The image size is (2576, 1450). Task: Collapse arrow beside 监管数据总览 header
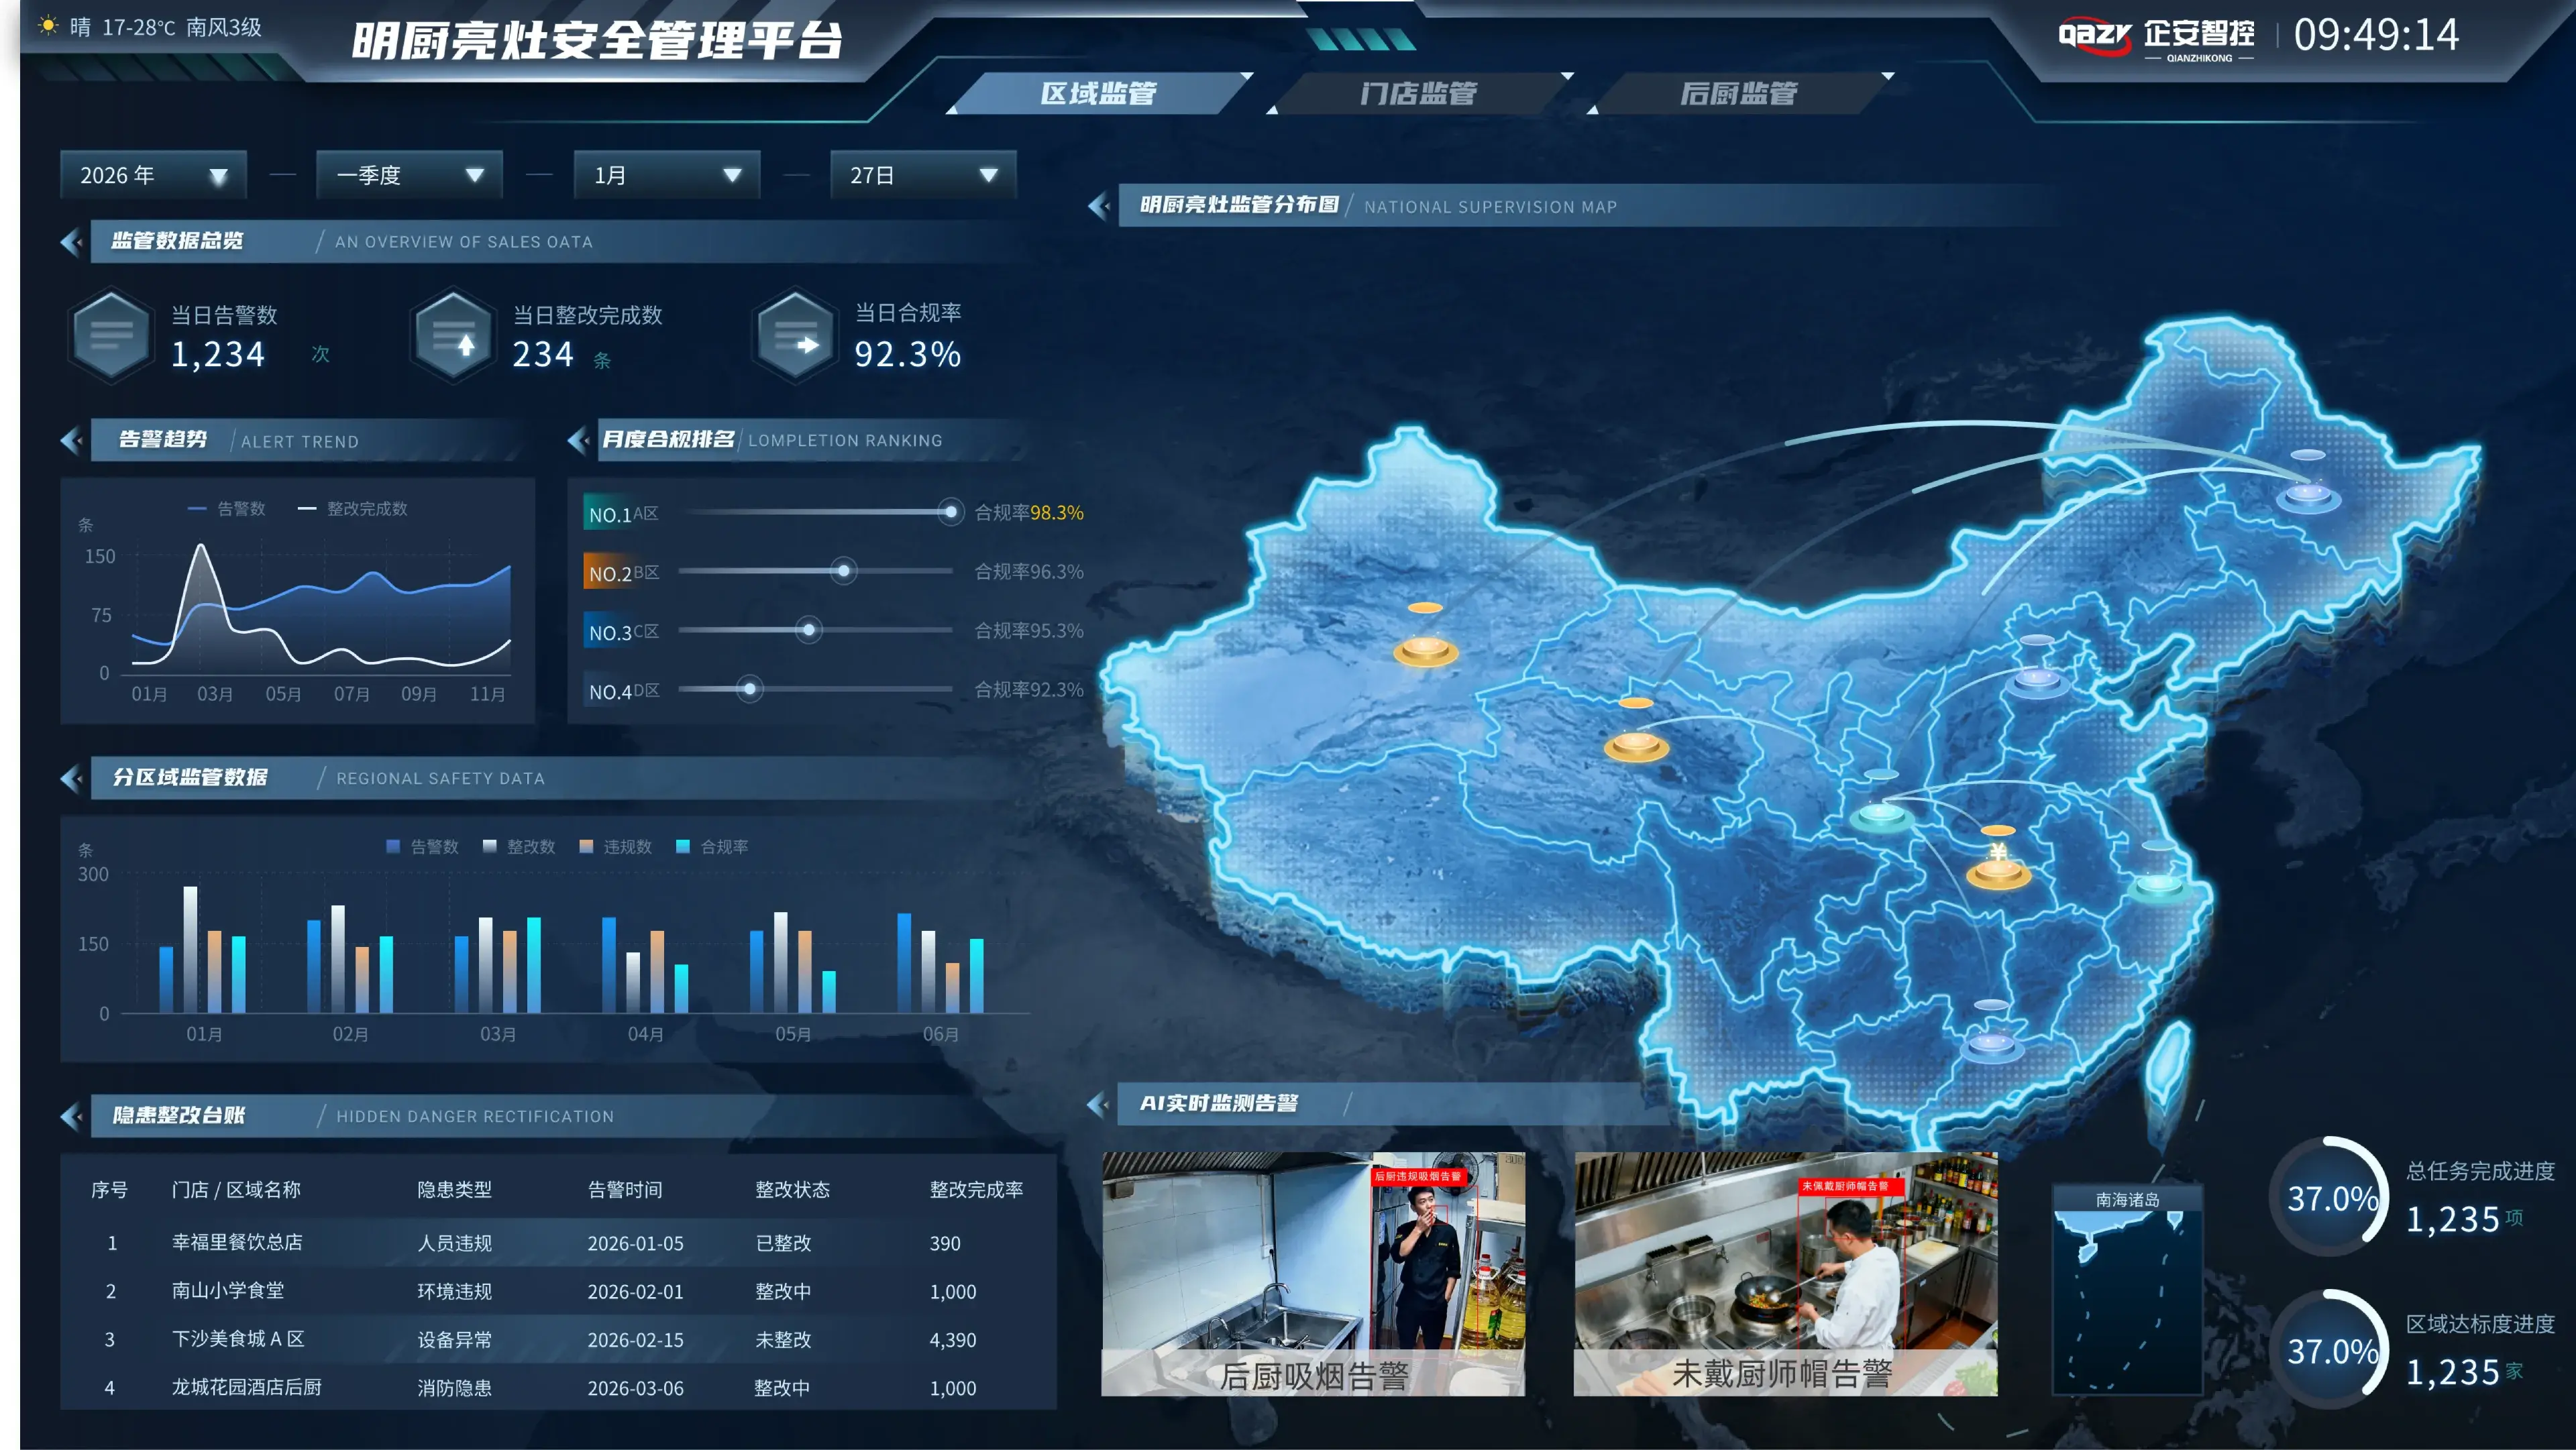click(71, 242)
